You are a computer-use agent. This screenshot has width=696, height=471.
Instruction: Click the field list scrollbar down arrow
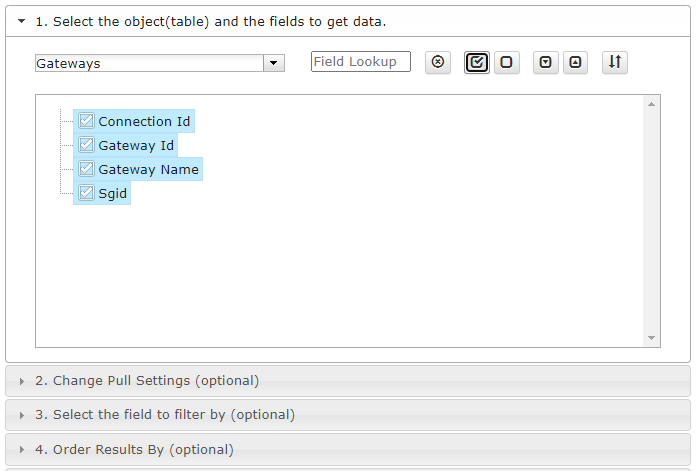pyautogui.click(x=651, y=338)
